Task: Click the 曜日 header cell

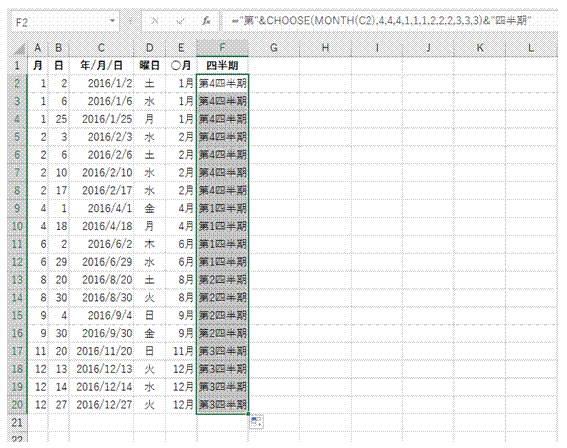Action: tap(149, 66)
